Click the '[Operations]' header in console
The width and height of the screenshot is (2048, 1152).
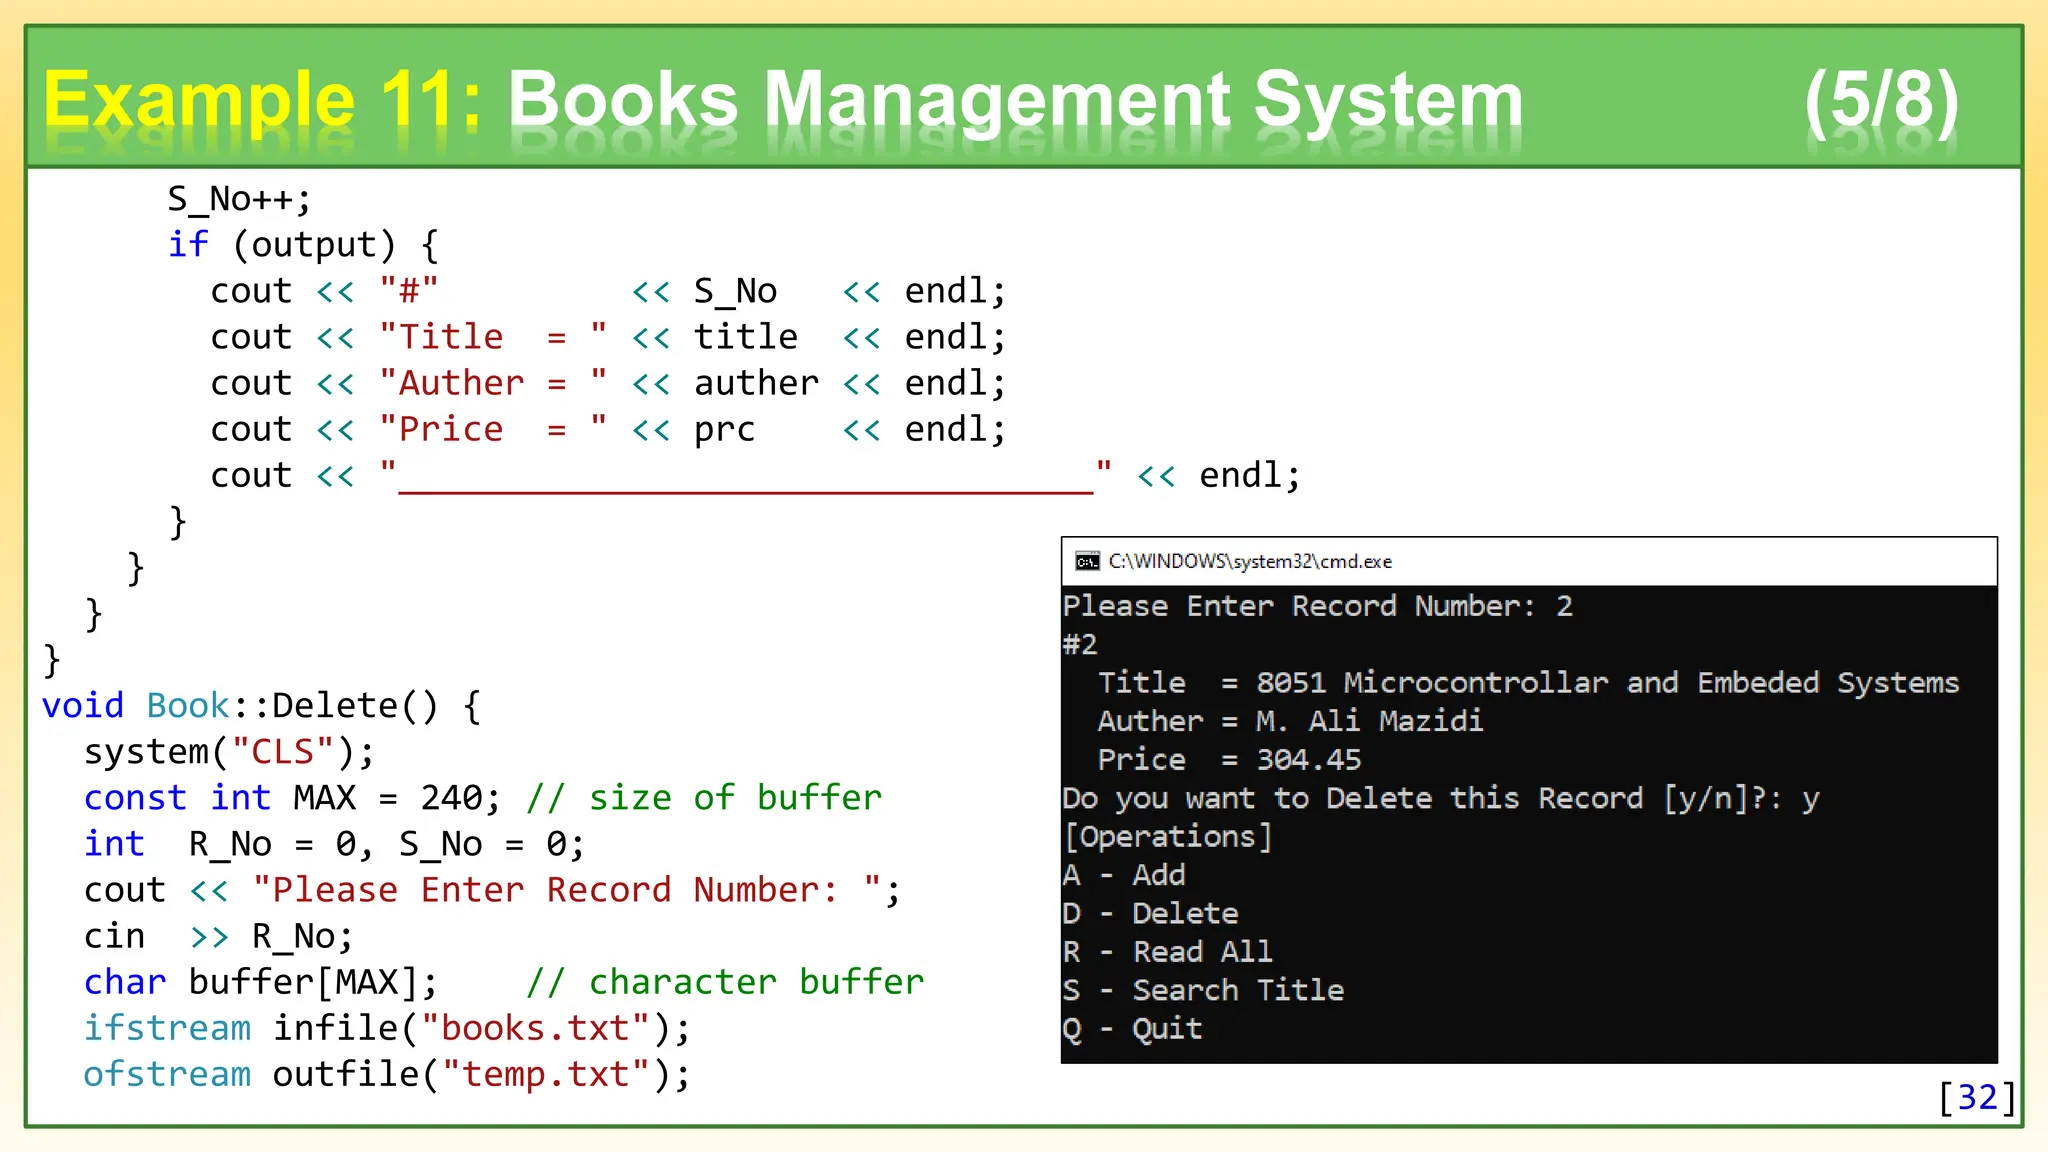(1167, 837)
